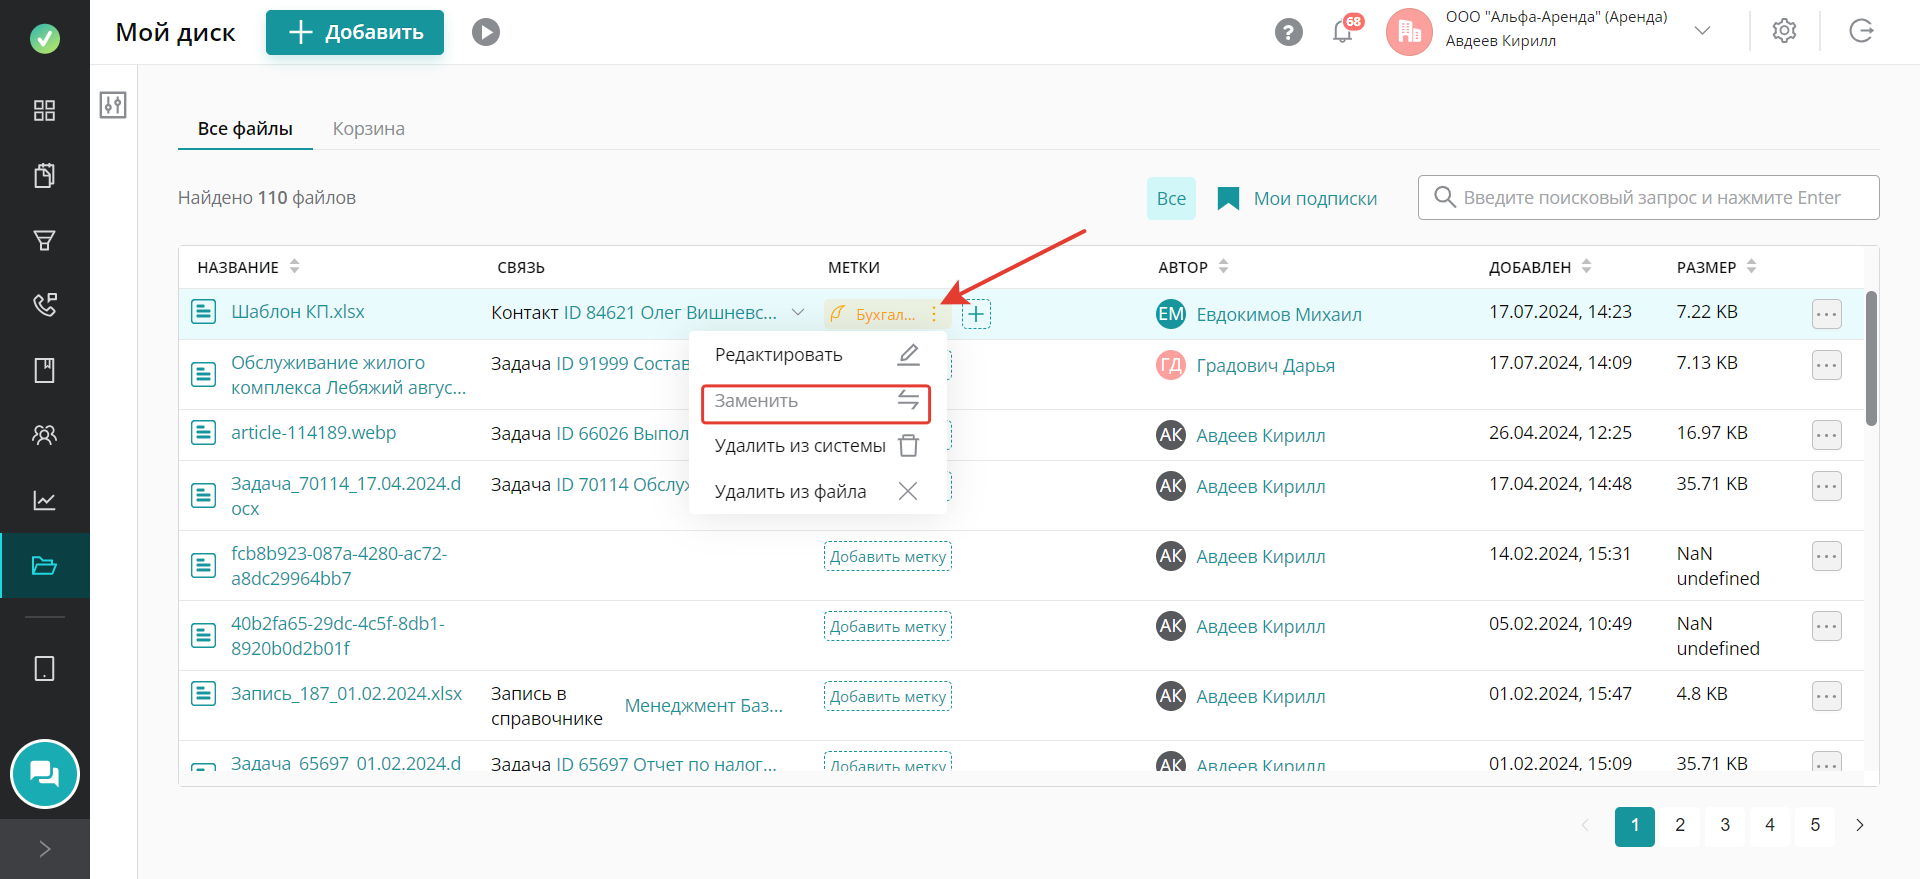Click the Бухгал... tag three-dot menu
This screenshot has height=879, width=1920.
(x=934, y=314)
